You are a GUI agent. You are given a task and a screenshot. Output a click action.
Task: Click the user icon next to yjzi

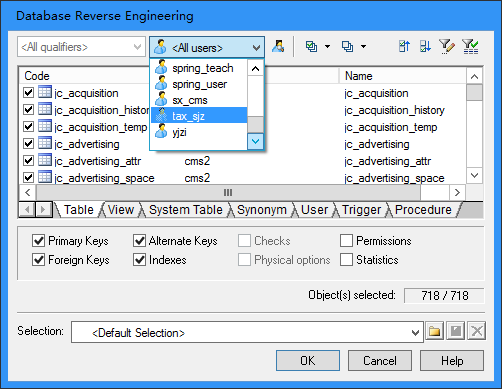161,131
